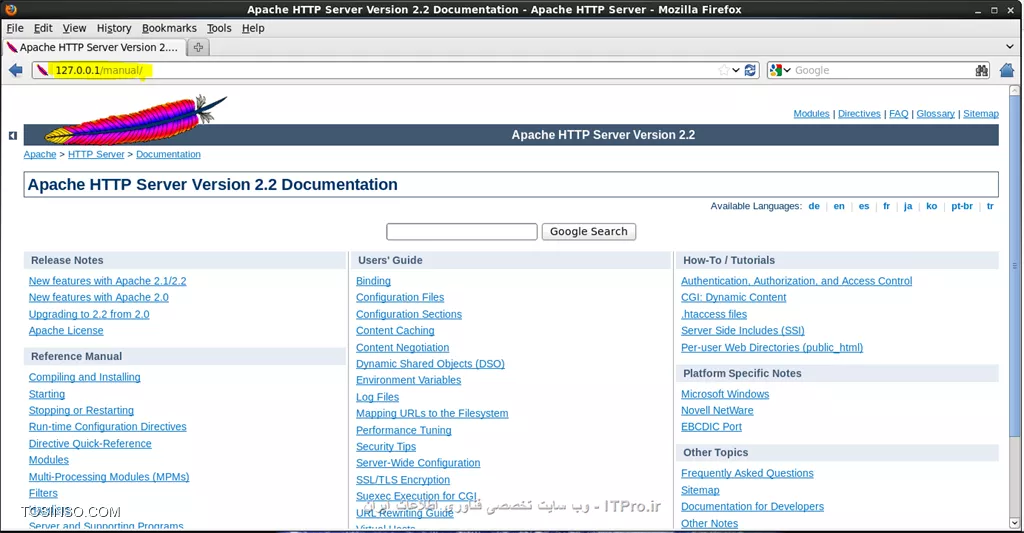Image resolution: width=1024 pixels, height=533 pixels.
Task: Open Authentication, Authorization, and Access Control link
Action: click(797, 281)
